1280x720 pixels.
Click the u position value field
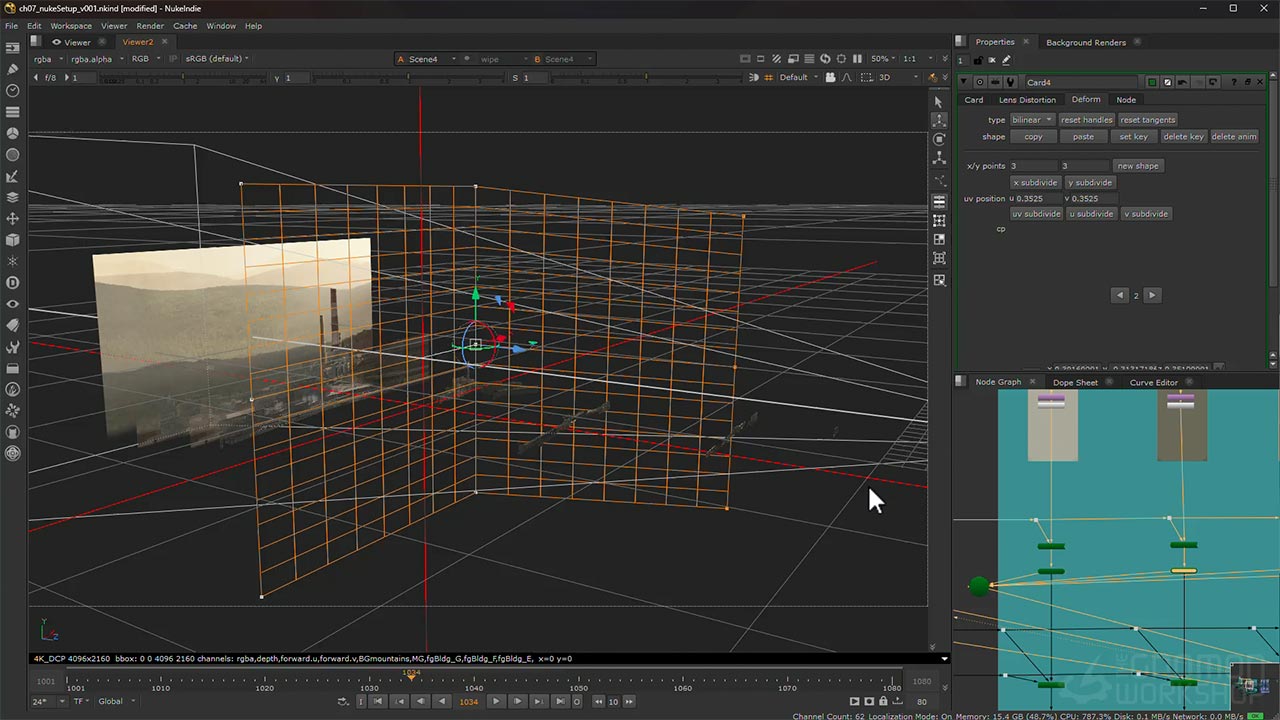pos(1038,199)
